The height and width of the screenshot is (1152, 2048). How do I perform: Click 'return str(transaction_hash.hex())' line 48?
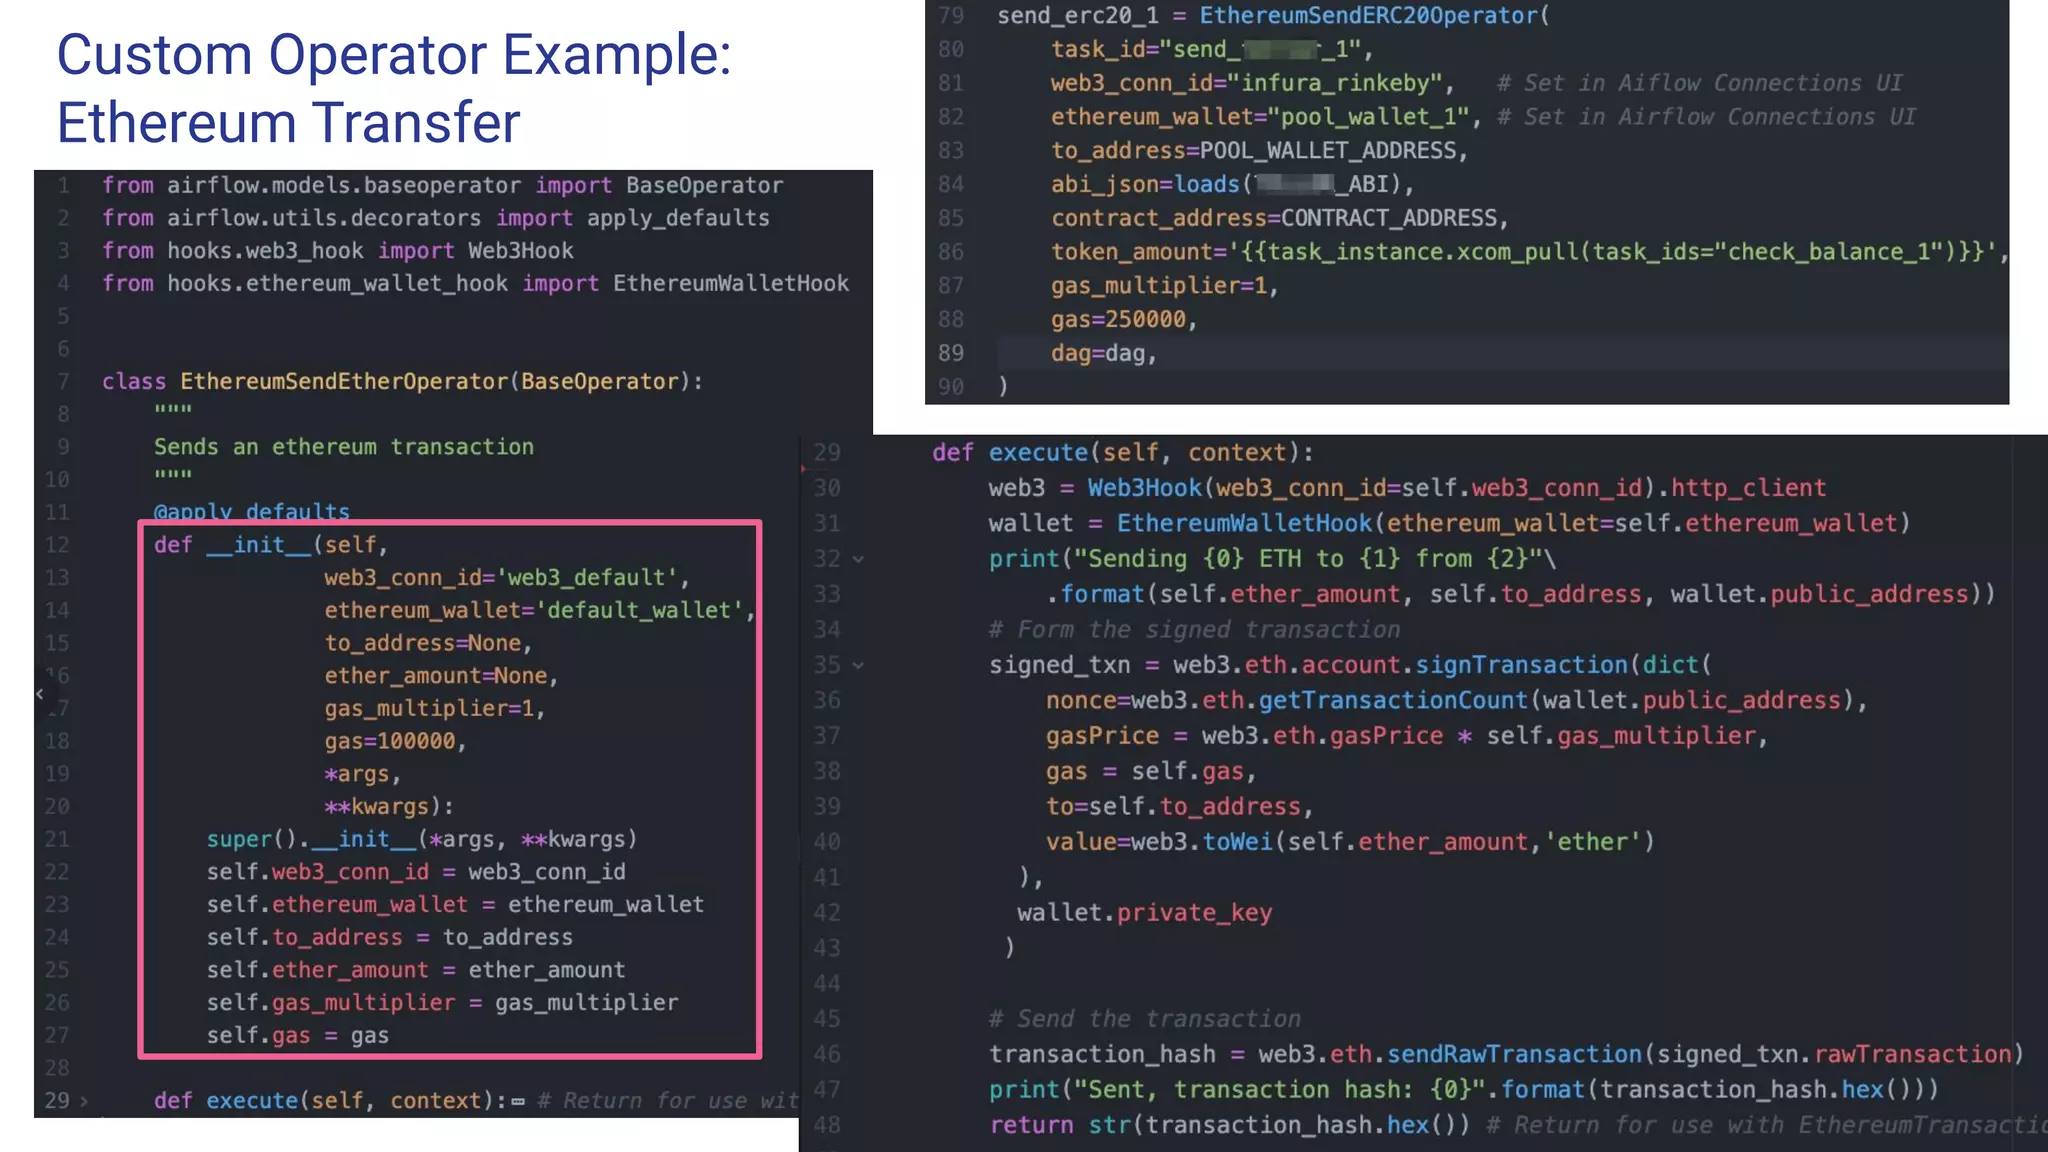coord(1229,1125)
